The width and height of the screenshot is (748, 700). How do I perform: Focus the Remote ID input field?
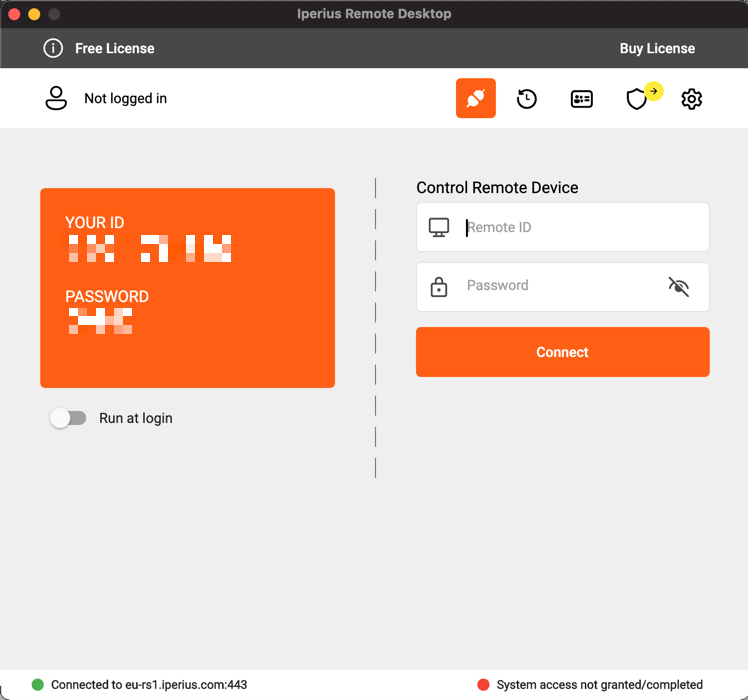click(562, 227)
